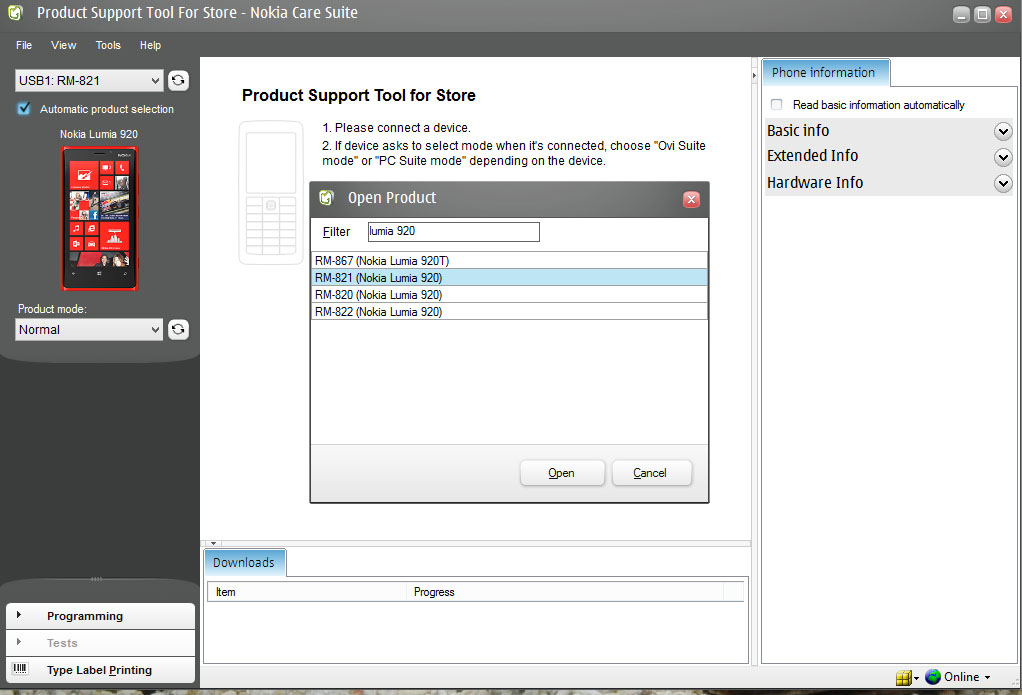1022x695 pixels.
Task: Open the View menu
Action: pyautogui.click(x=64, y=45)
